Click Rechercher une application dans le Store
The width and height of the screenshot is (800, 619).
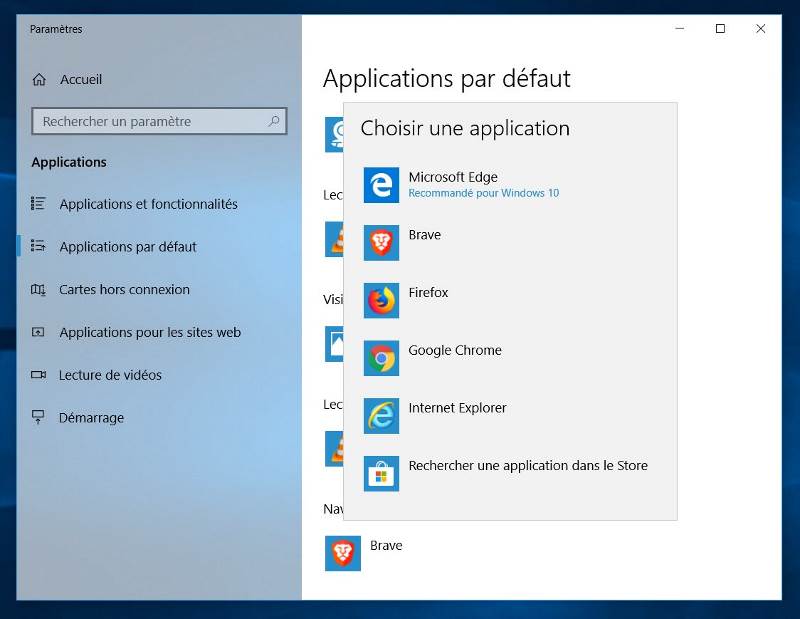tap(528, 465)
